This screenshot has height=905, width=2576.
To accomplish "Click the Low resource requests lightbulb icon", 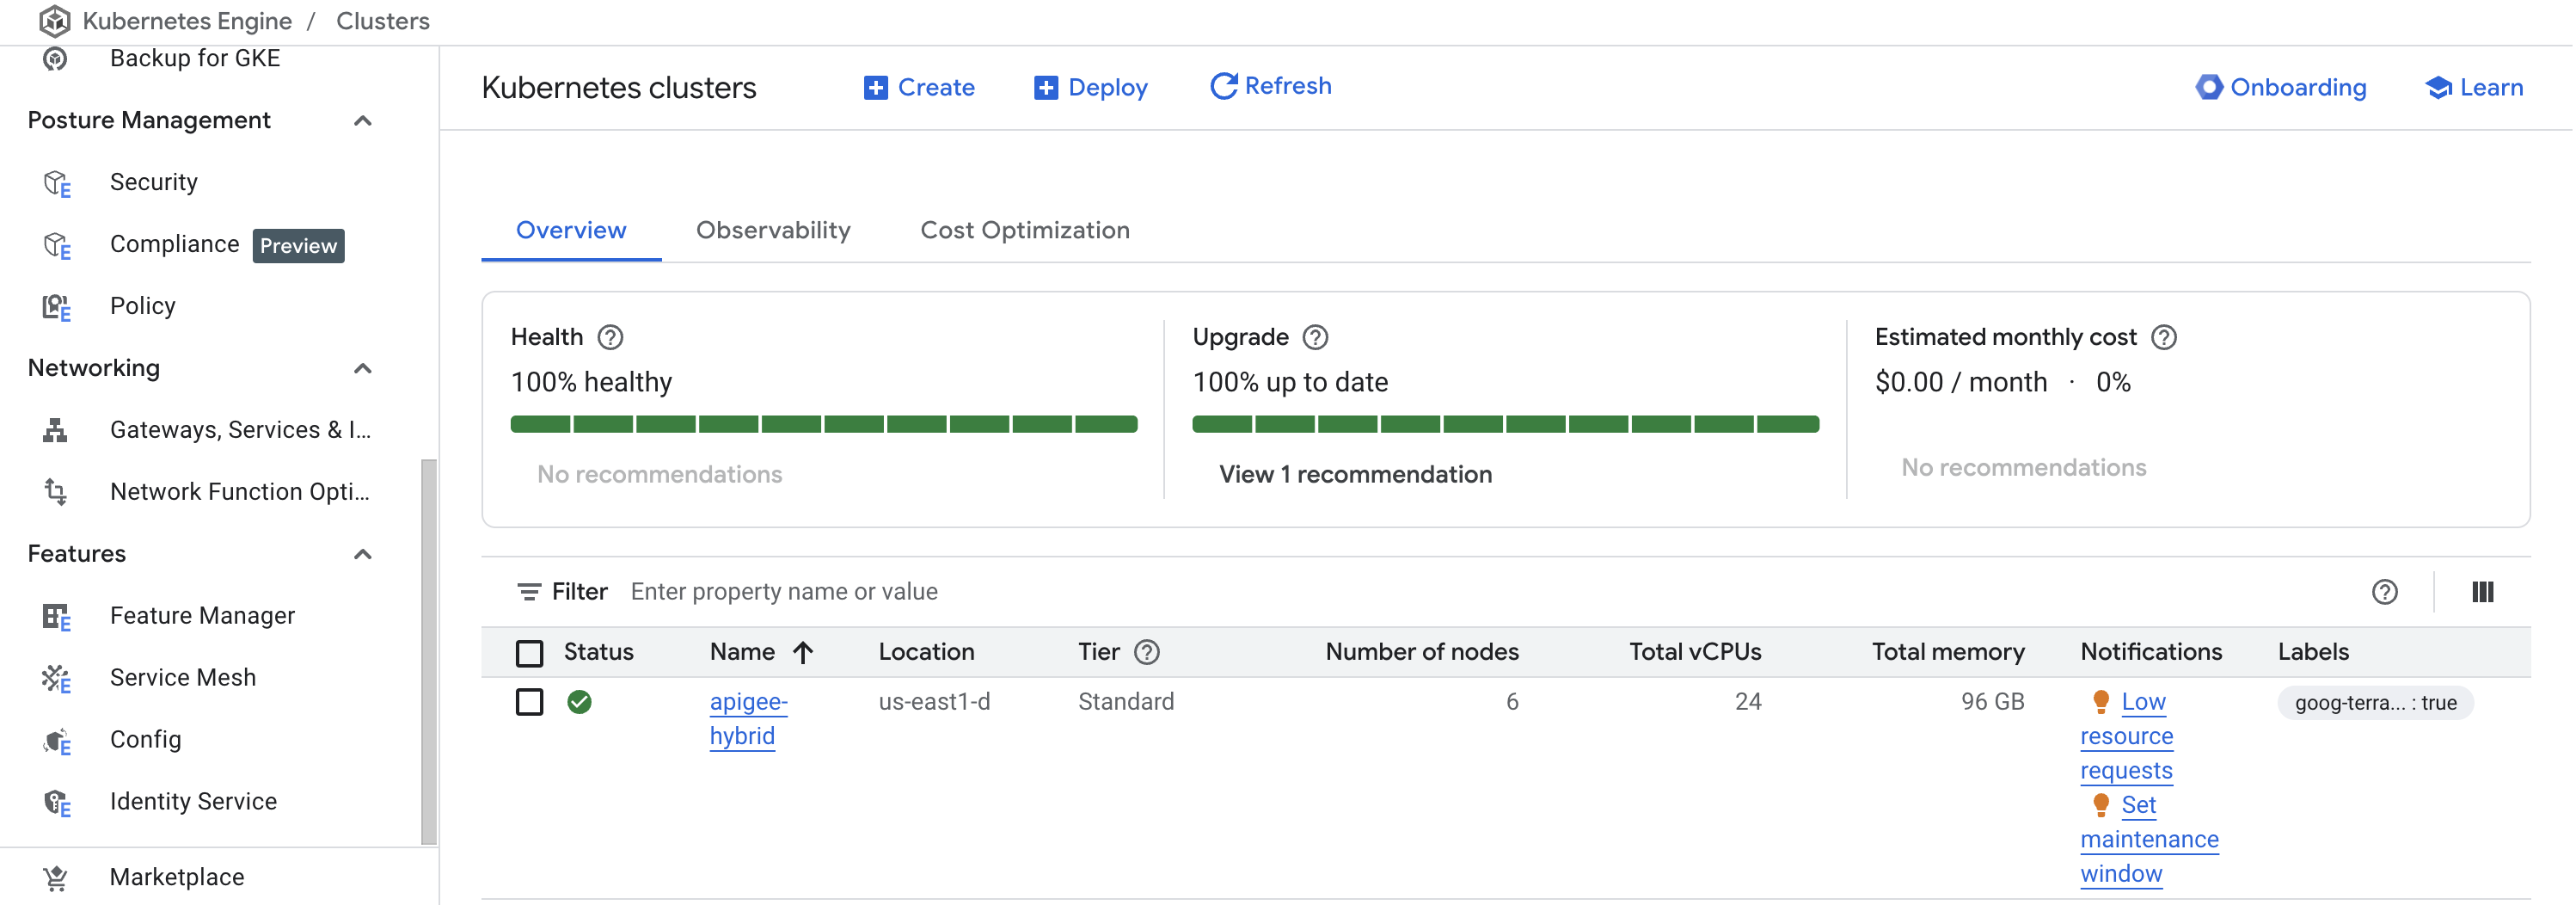I will click(2100, 702).
